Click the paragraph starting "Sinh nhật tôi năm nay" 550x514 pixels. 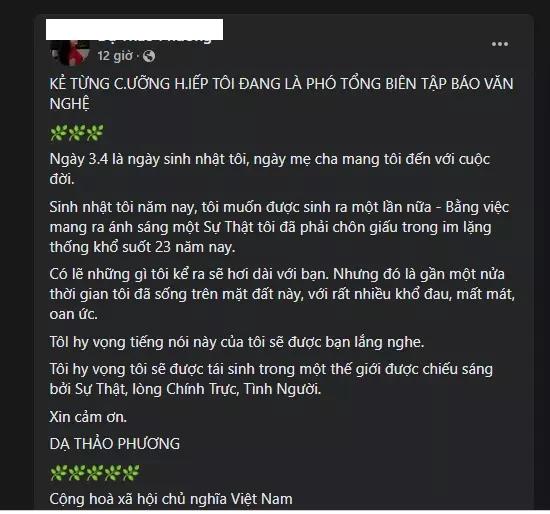(279, 227)
